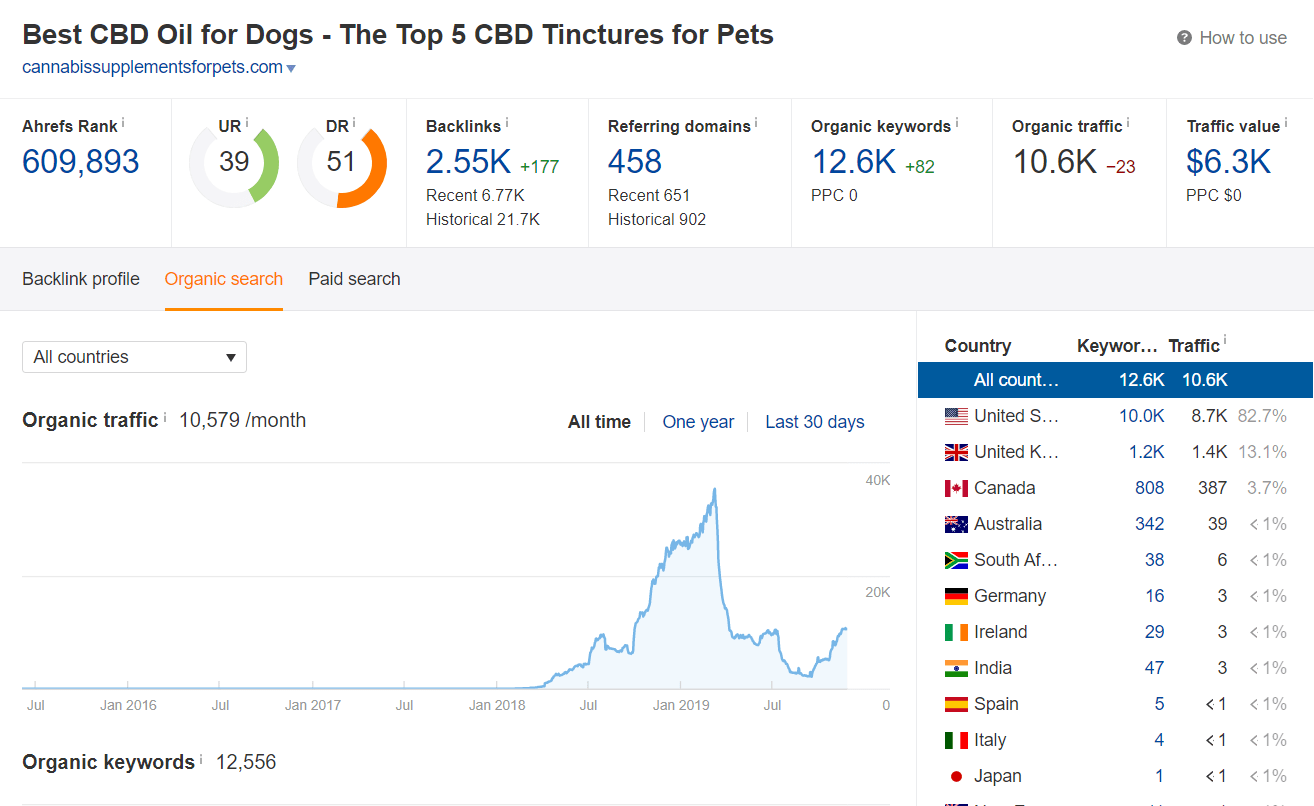Viewport: 1314px width, 806px height.
Task: Select the Last 30 days chart range
Action: pos(815,422)
